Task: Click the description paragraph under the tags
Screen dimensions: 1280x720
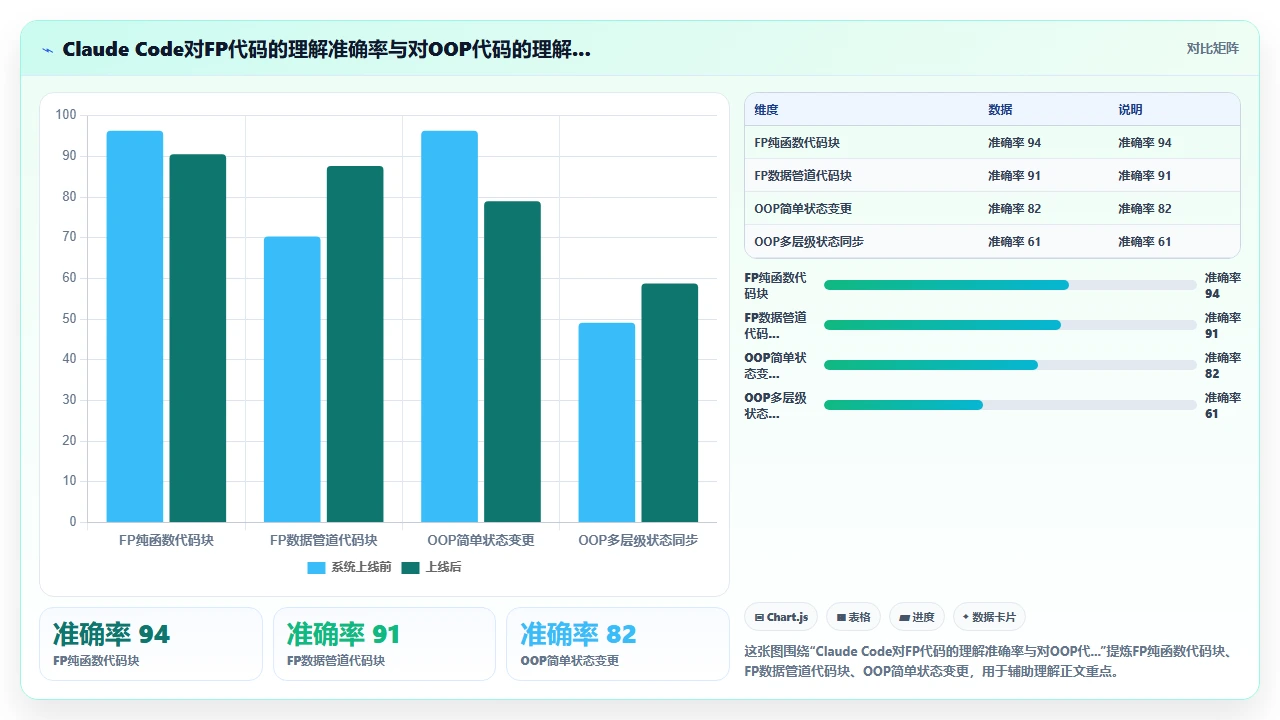Action: tap(990, 661)
